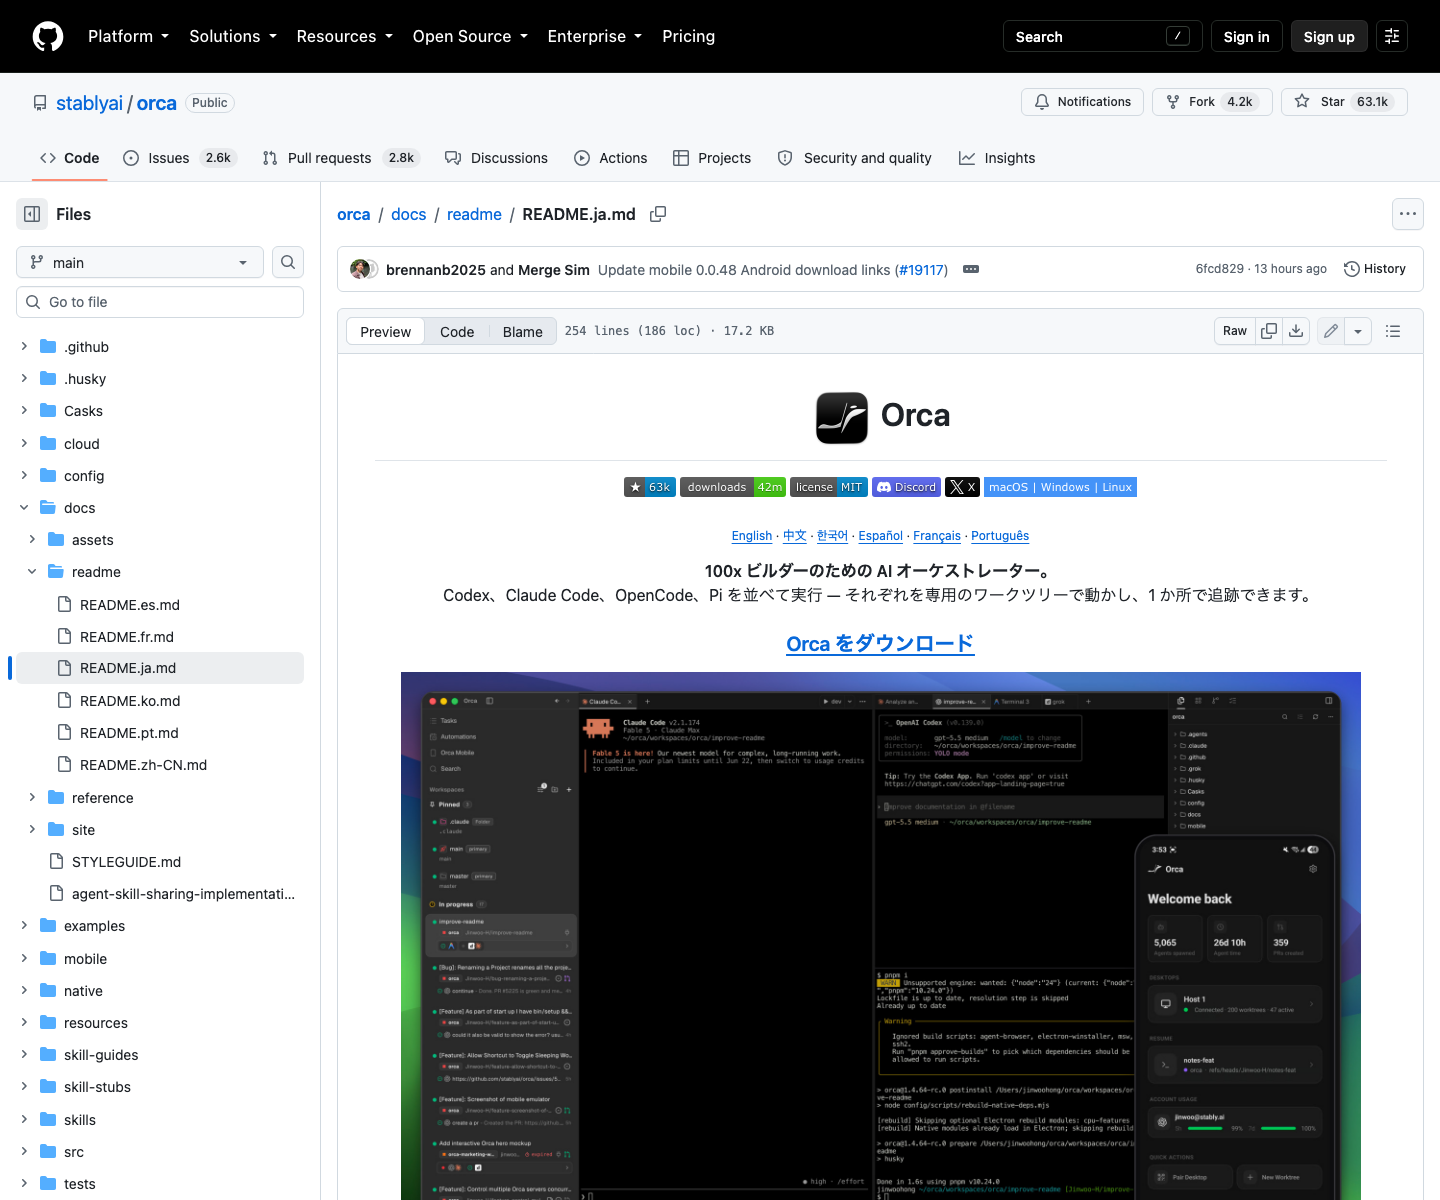Focus the Go to file input
This screenshot has width=1440, height=1200.
tap(160, 302)
